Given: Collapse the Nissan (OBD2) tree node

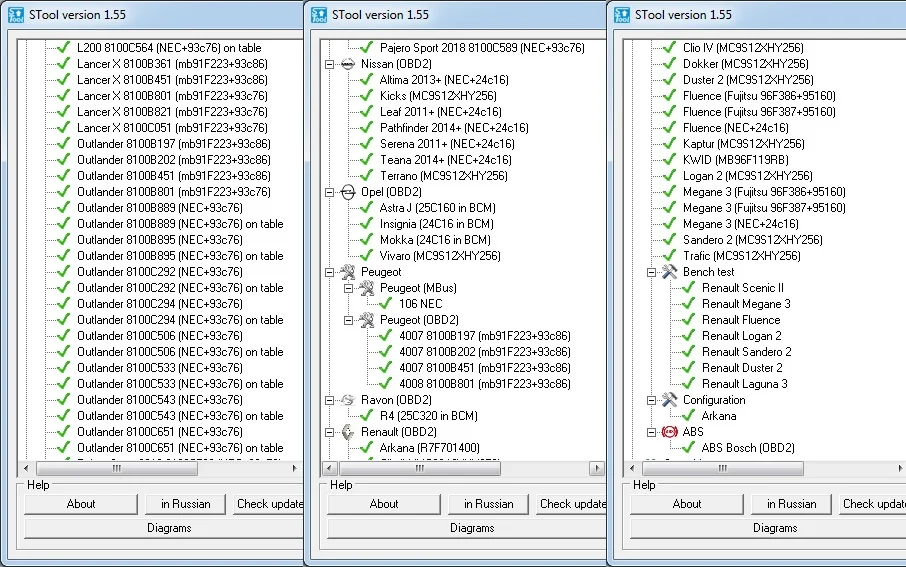Looking at the screenshot, I should click(329, 64).
